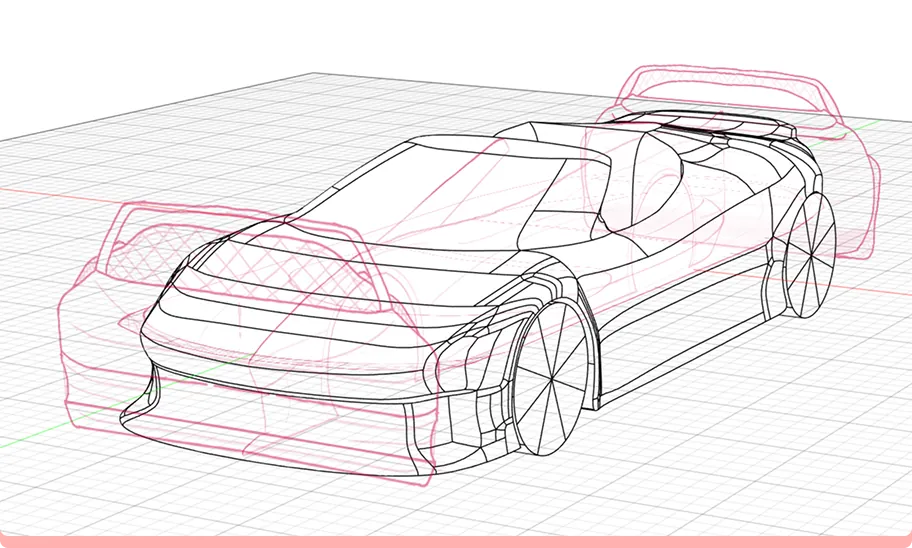Select the car's rear wheel wireframe

810,254
